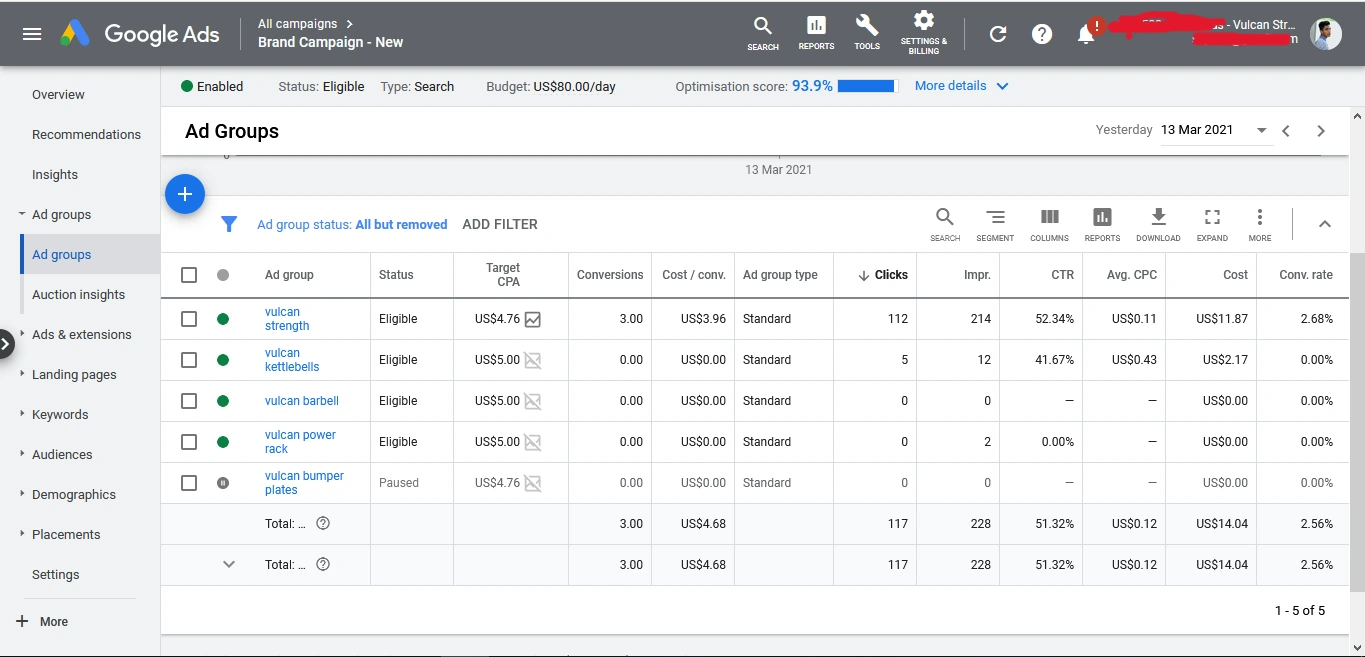Download the ad groups table
Viewport: 1365px width, 657px height.
[1158, 224]
